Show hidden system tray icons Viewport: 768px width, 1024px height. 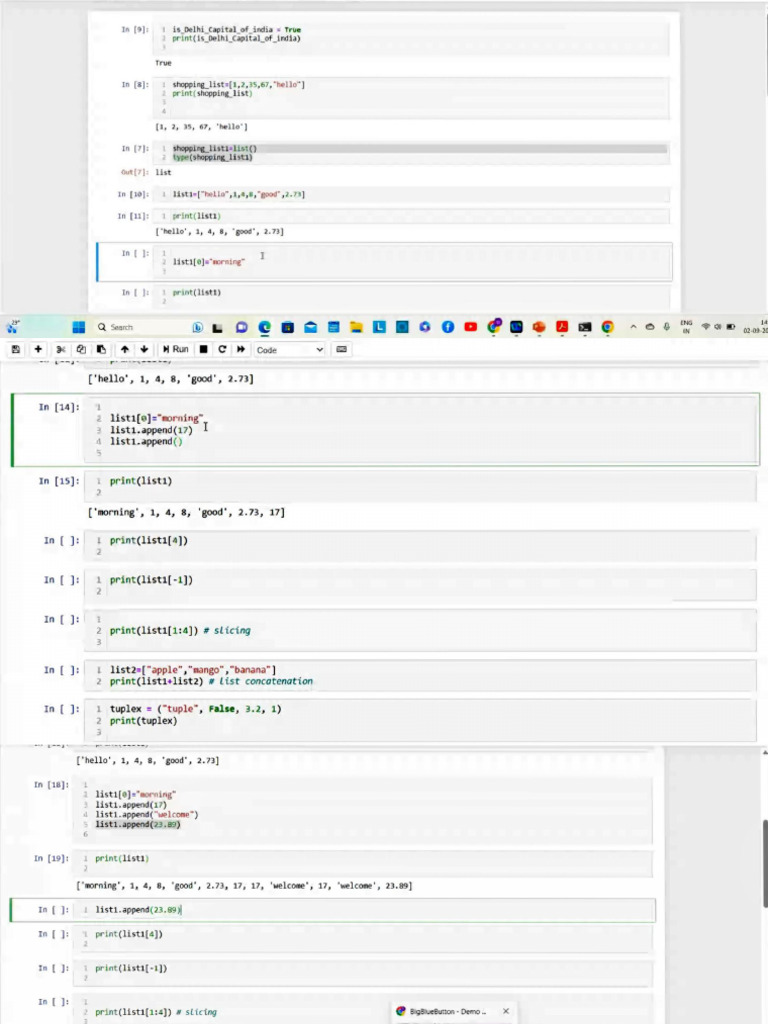[633, 327]
